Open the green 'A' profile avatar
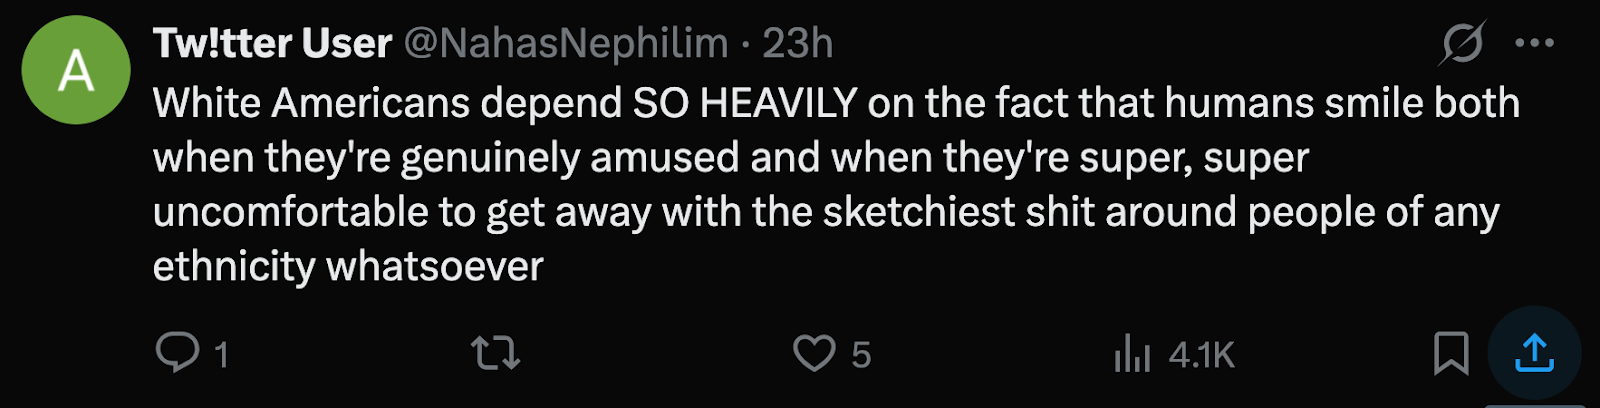Image resolution: width=1600 pixels, height=408 pixels. (76, 70)
